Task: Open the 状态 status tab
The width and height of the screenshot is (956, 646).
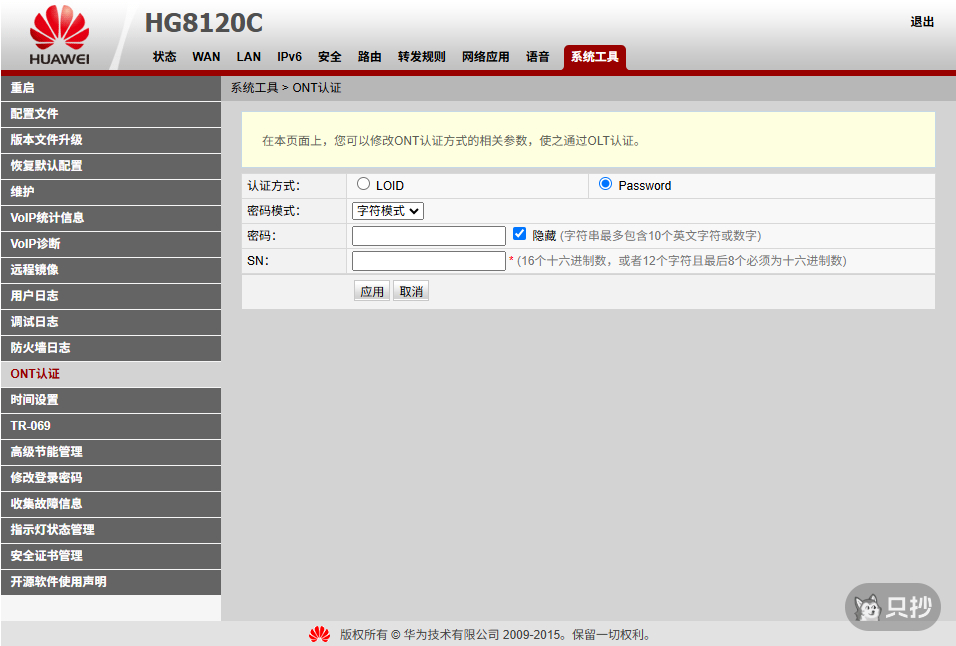Action: click(x=164, y=57)
